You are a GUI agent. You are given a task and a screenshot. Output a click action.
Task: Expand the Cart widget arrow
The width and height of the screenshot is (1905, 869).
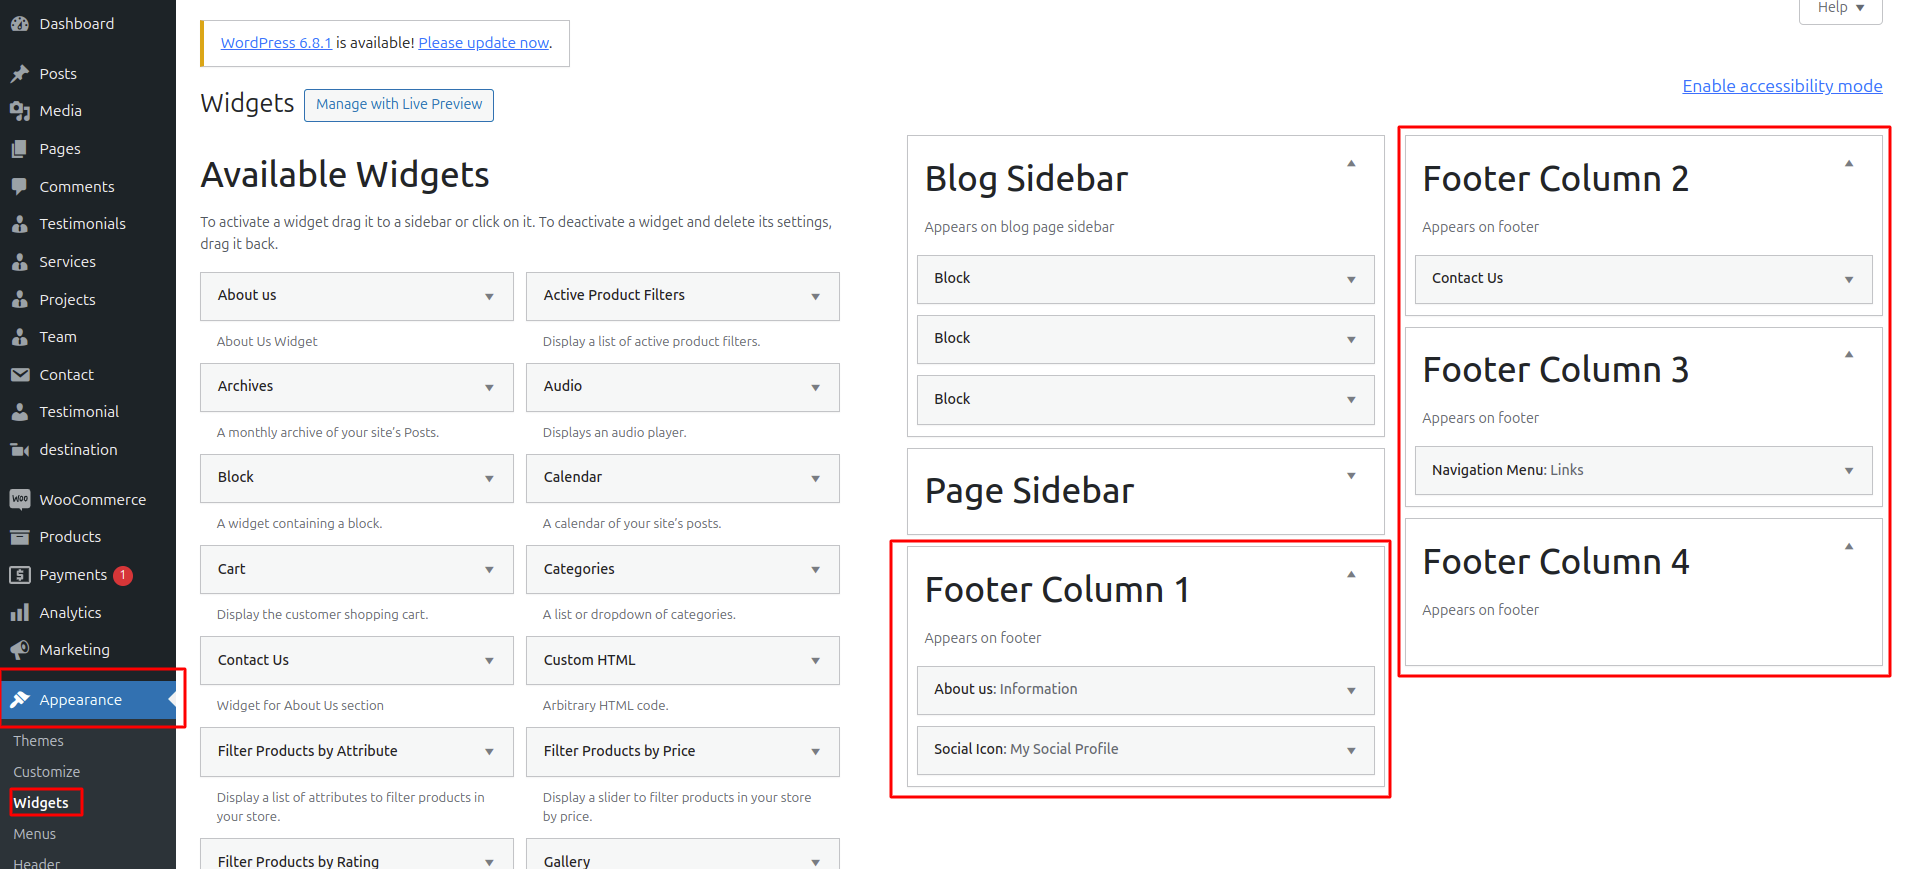490,570
